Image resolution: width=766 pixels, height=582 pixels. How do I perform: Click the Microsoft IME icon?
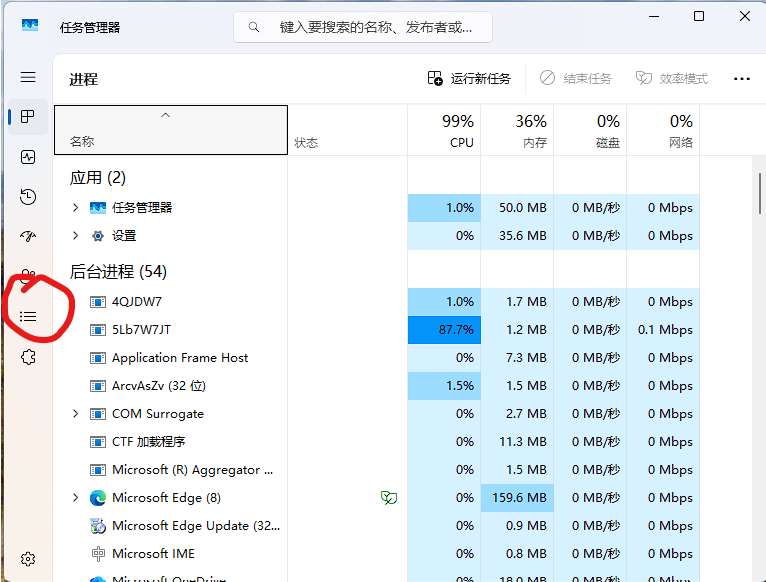coord(98,554)
